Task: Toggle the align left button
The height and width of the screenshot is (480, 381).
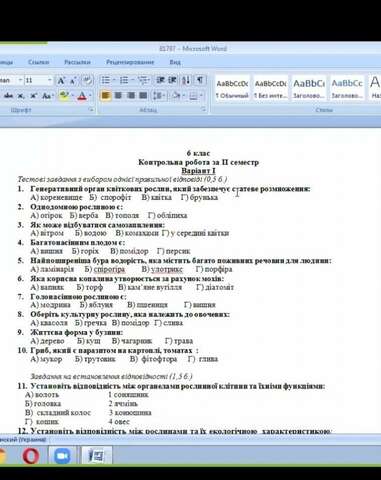Action: coord(106,96)
